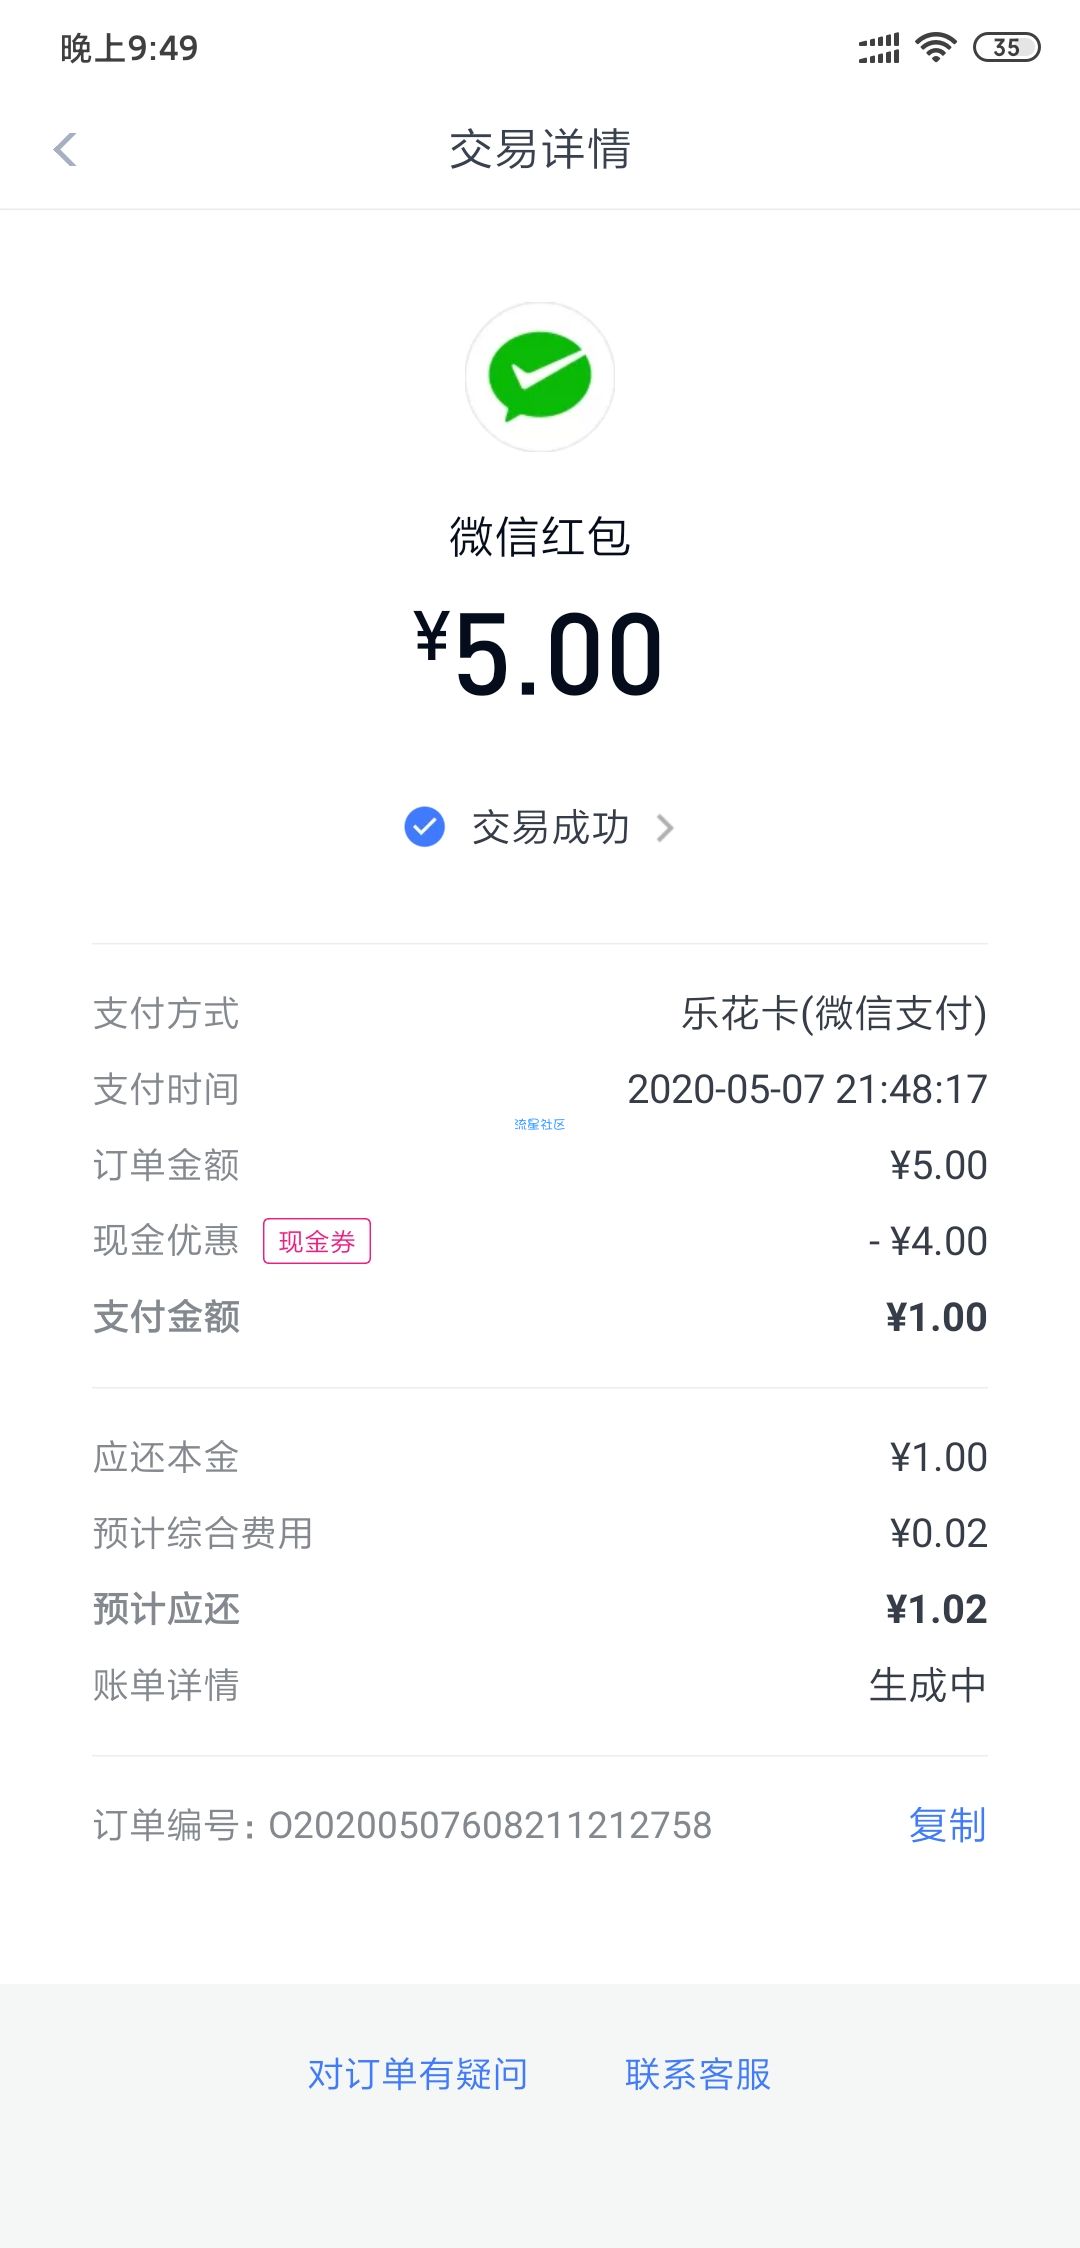Tap the signal strength icon
Screen dimensions: 1080x2248
(879, 47)
